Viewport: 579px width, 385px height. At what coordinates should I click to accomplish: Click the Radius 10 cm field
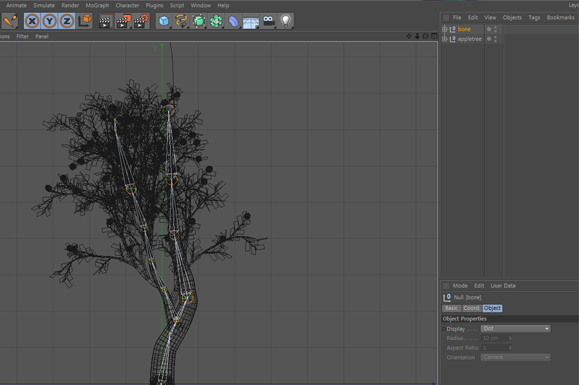[x=495, y=338]
